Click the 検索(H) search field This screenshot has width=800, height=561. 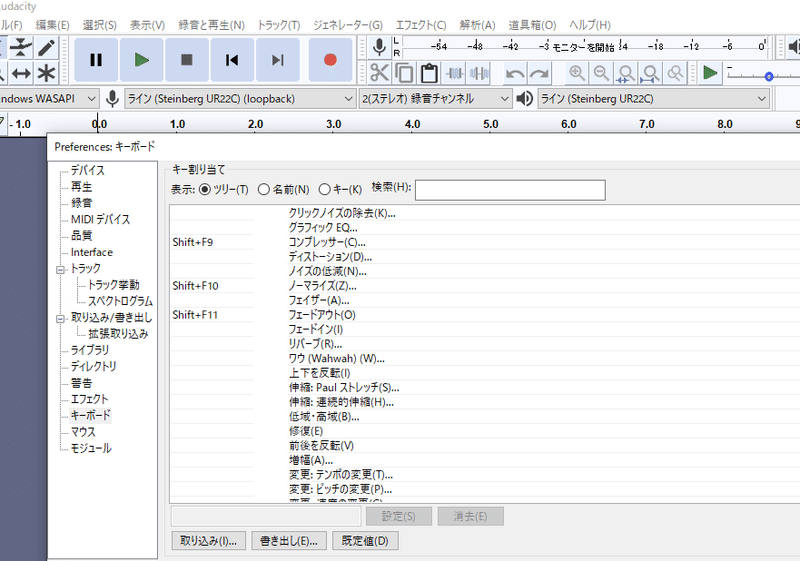click(510, 190)
